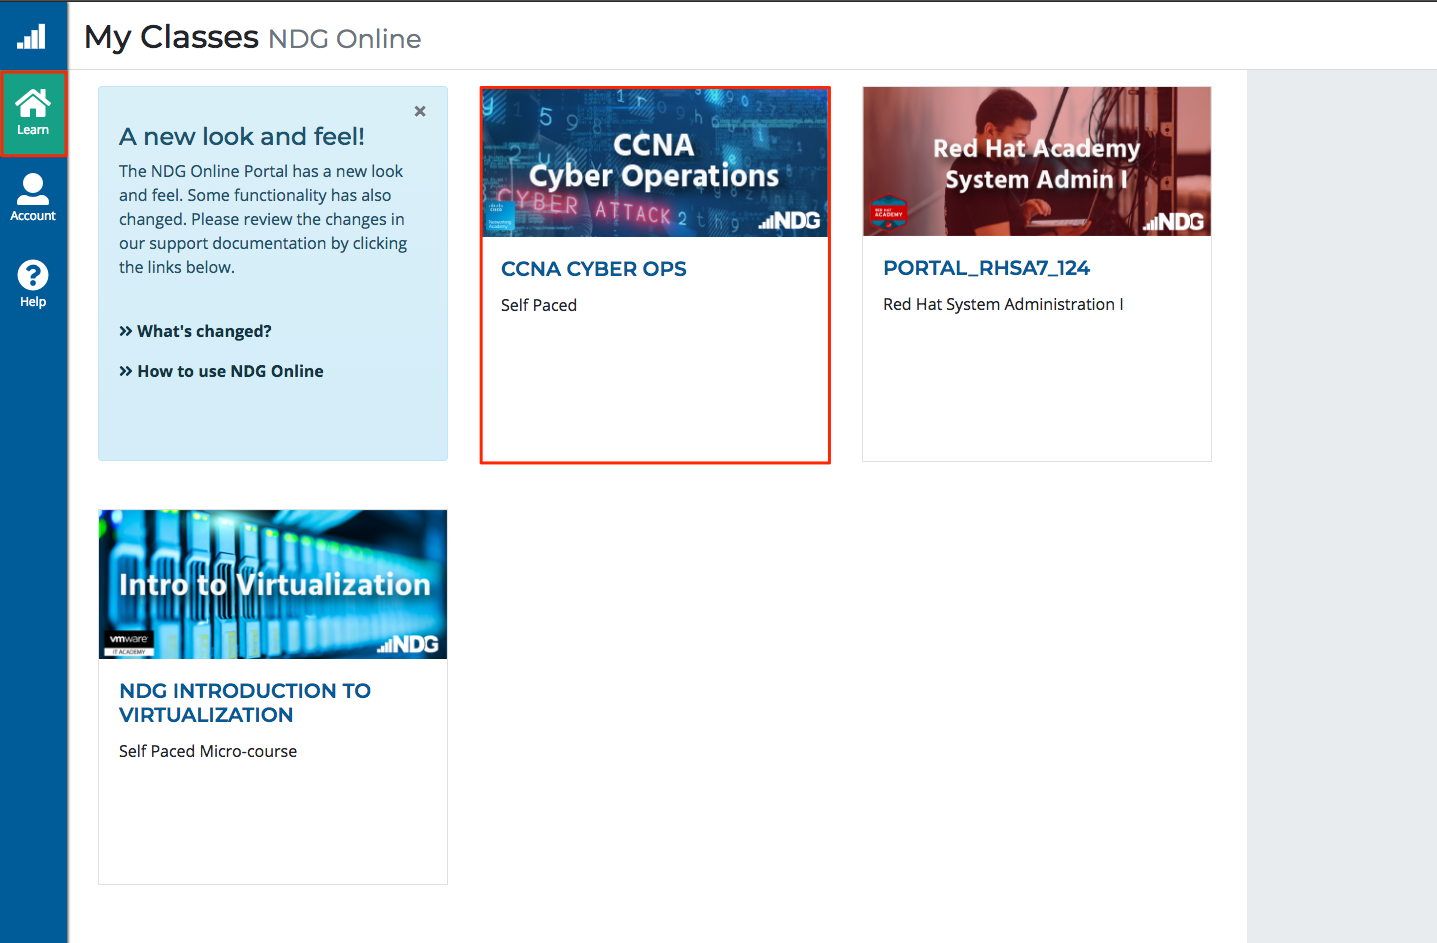Click the Red Hat Academy banner image
The height and width of the screenshot is (943, 1437).
click(x=1036, y=161)
